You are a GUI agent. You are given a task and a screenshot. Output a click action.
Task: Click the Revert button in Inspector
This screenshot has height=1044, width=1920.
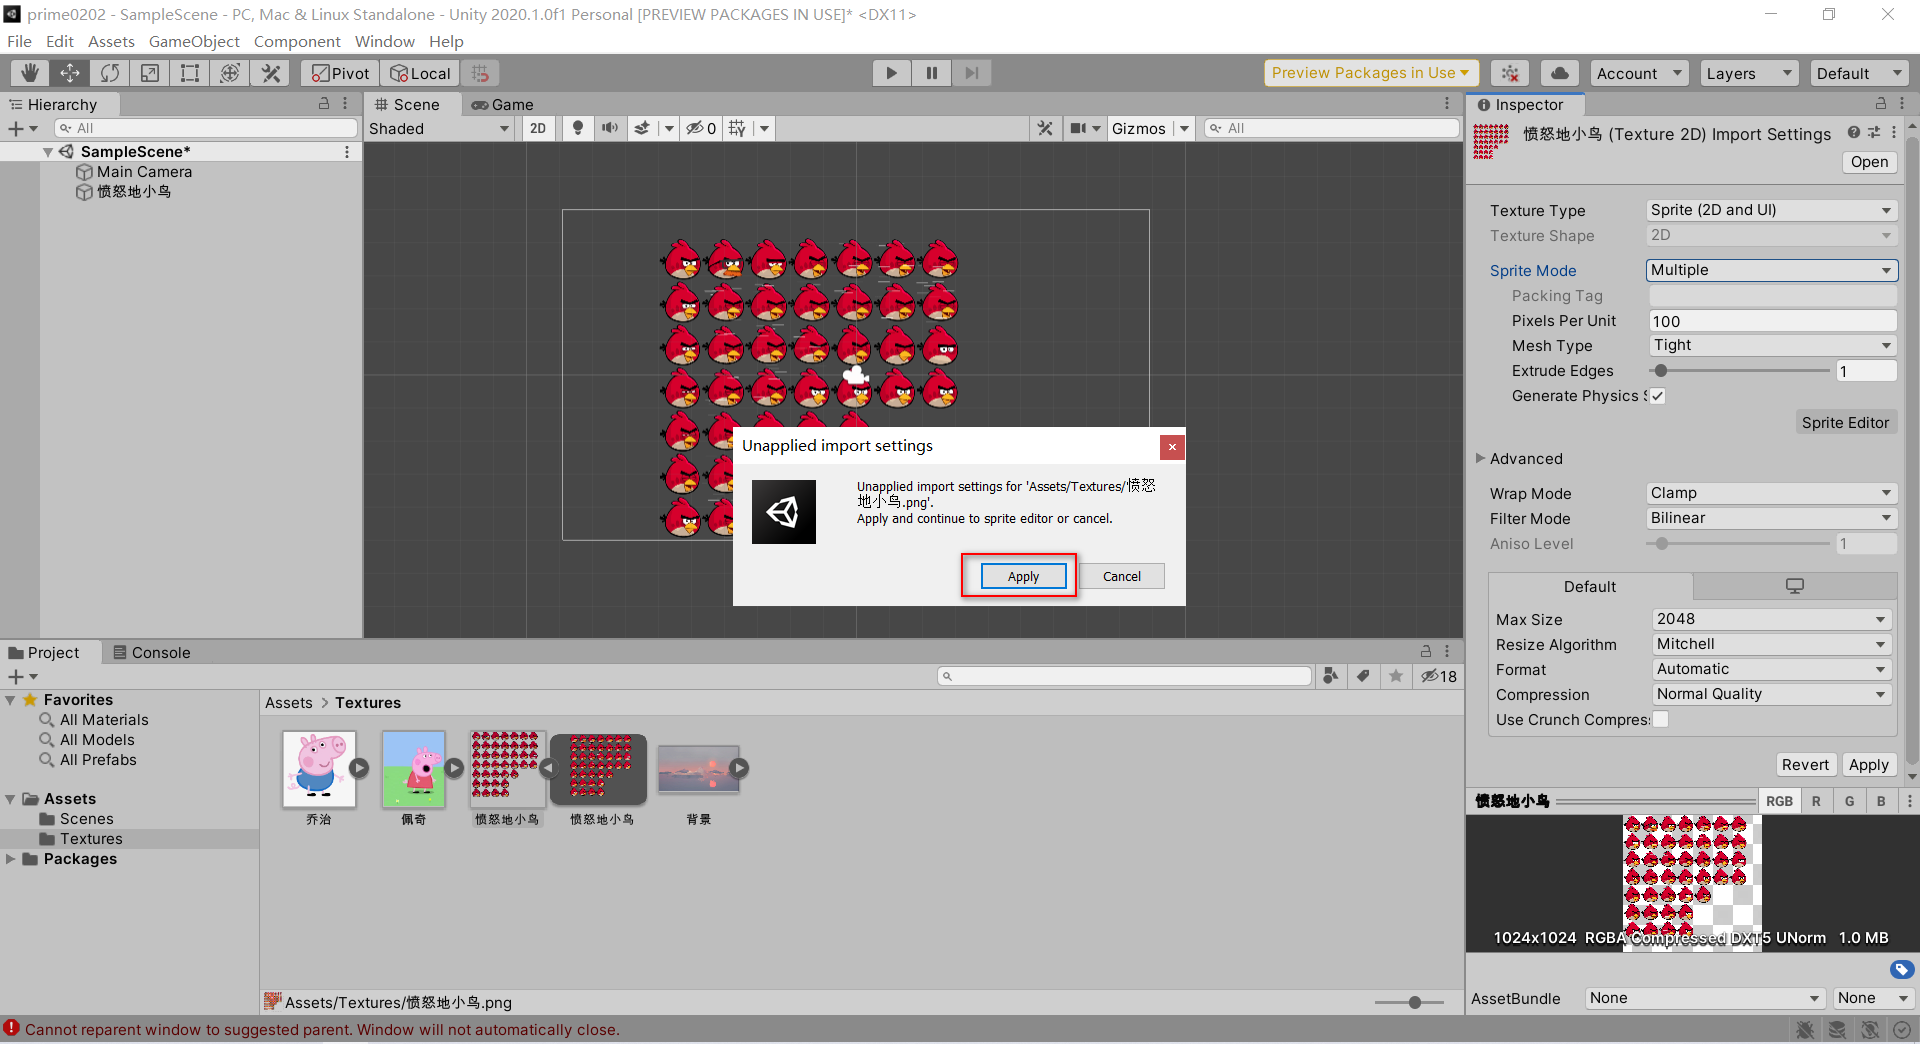pyautogui.click(x=1805, y=764)
